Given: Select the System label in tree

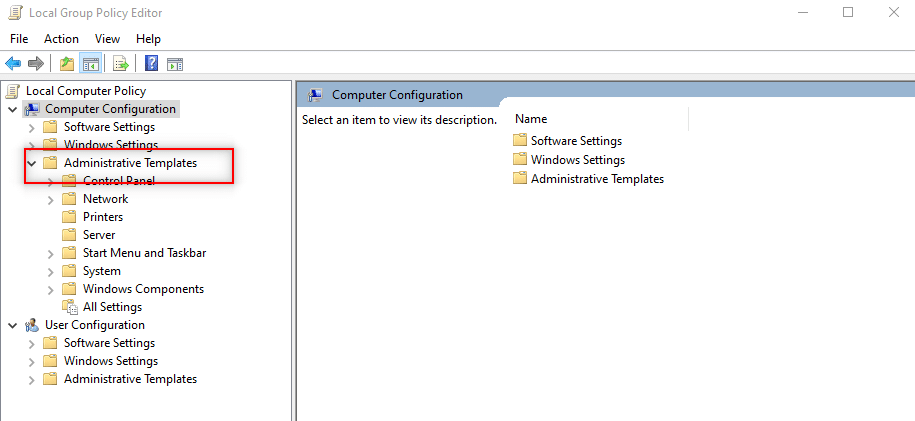Looking at the screenshot, I should point(102,271).
